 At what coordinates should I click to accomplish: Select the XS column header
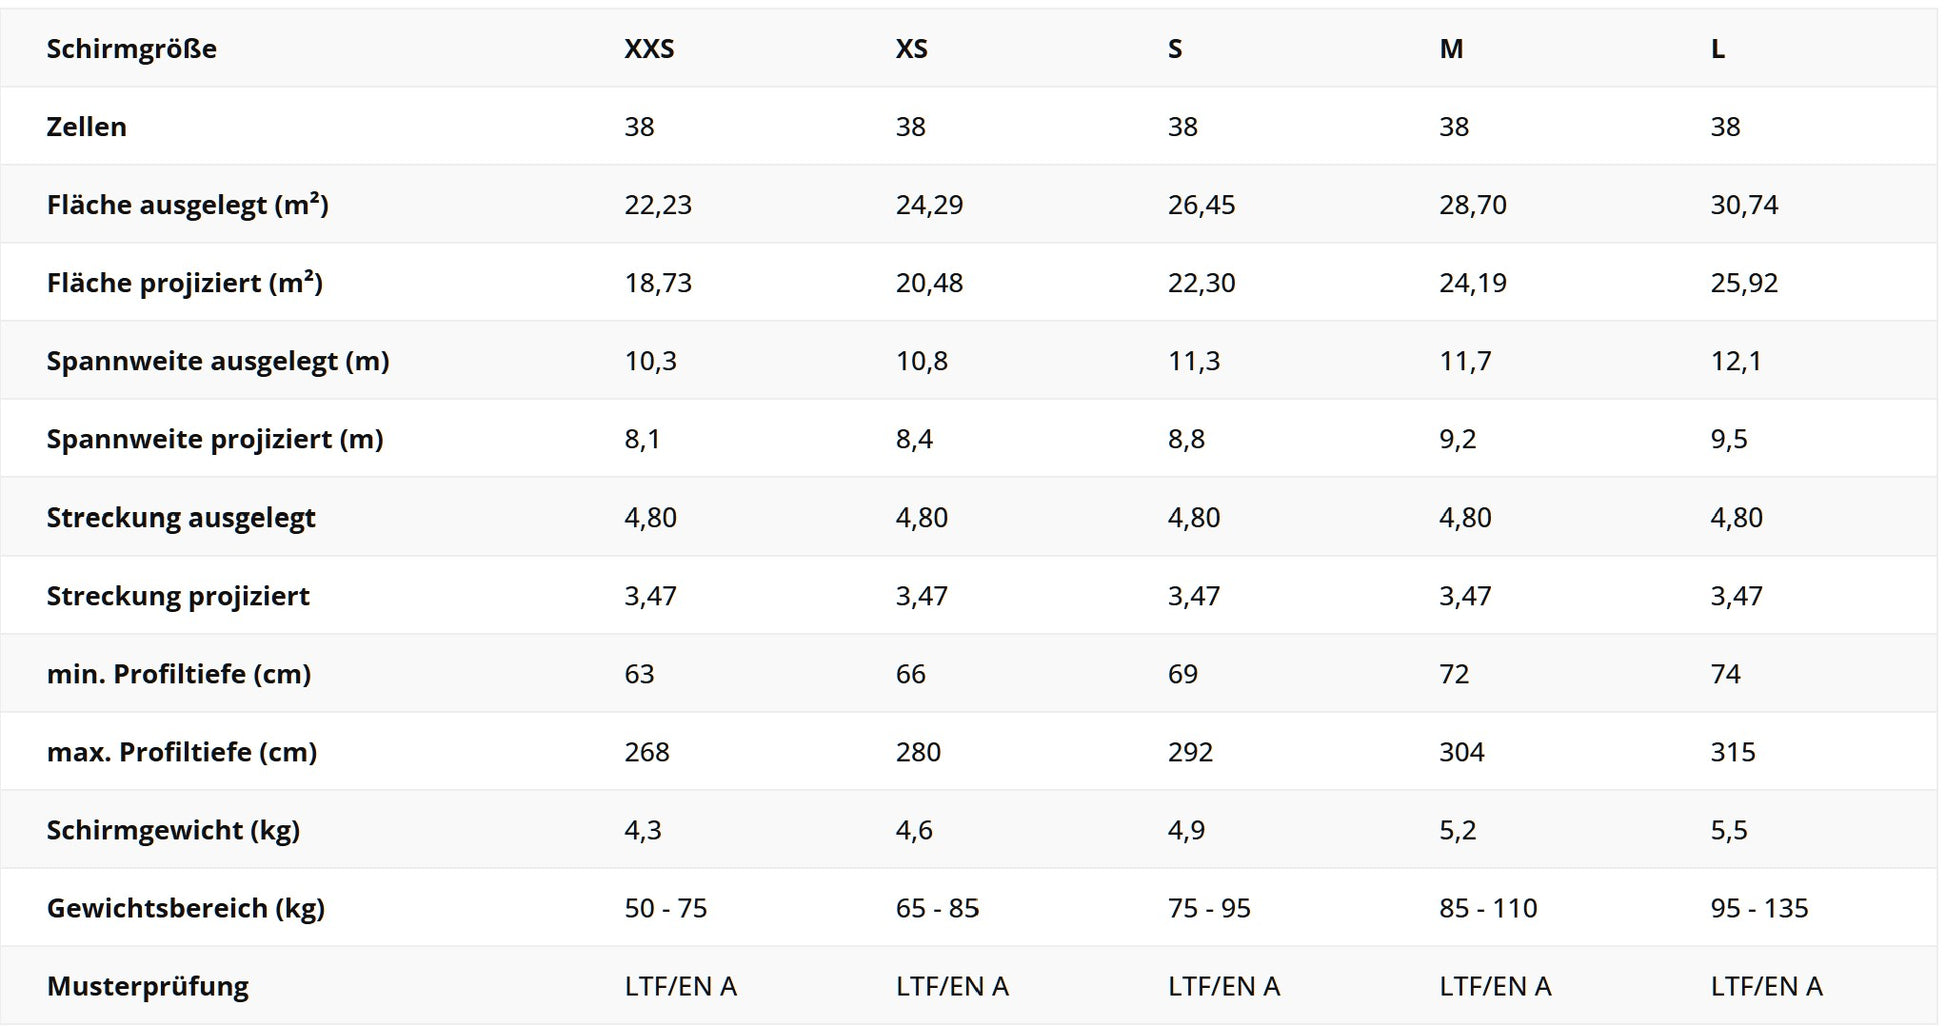click(911, 49)
